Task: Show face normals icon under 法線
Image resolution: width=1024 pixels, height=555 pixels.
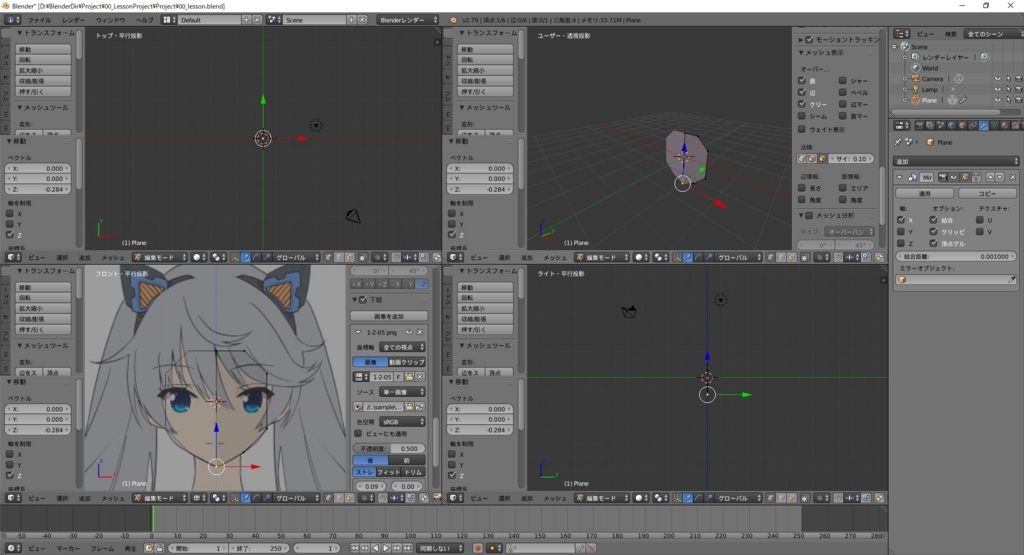Action: (x=822, y=159)
